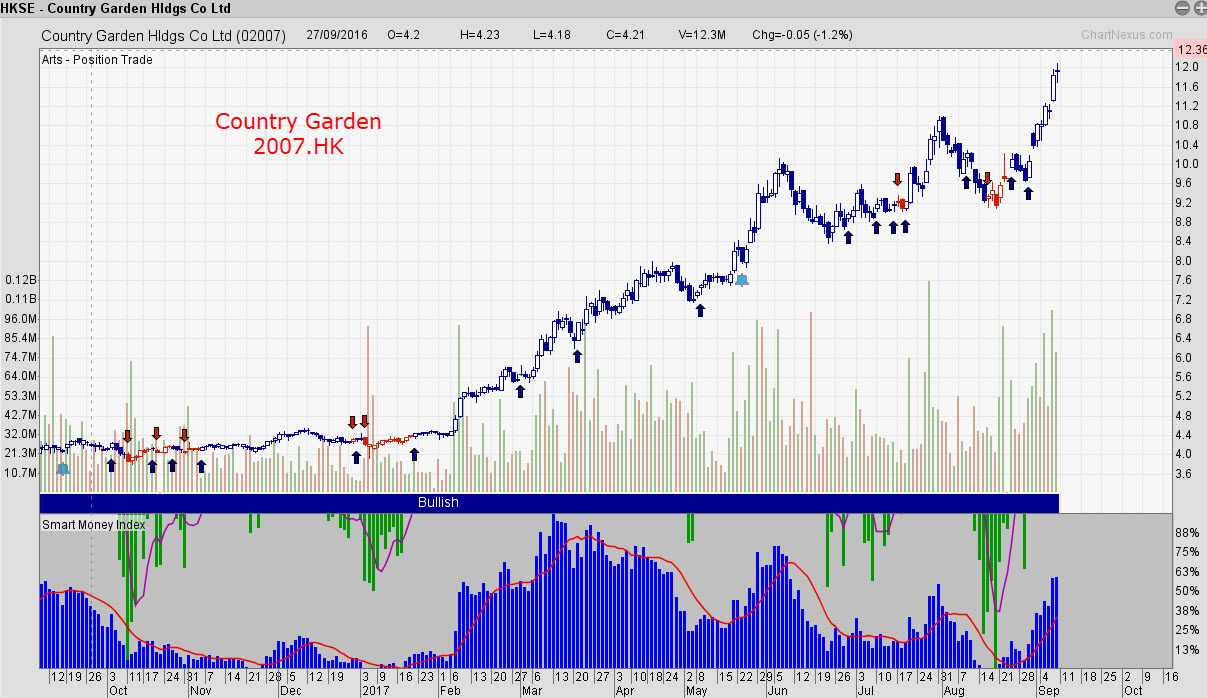This screenshot has width=1207, height=698.
Task: Click the Country Garden Hldgs Co Ltd (02007) title
Action: pos(164,35)
